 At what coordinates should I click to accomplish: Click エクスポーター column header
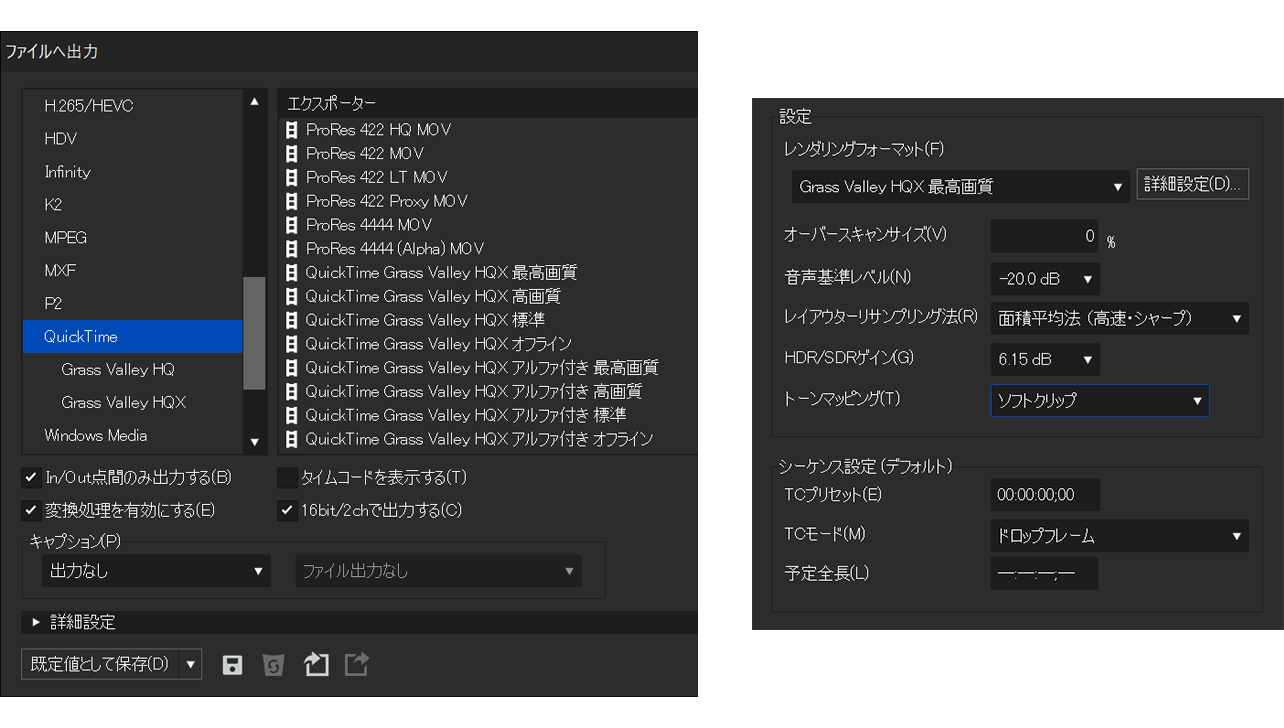click(487, 103)
